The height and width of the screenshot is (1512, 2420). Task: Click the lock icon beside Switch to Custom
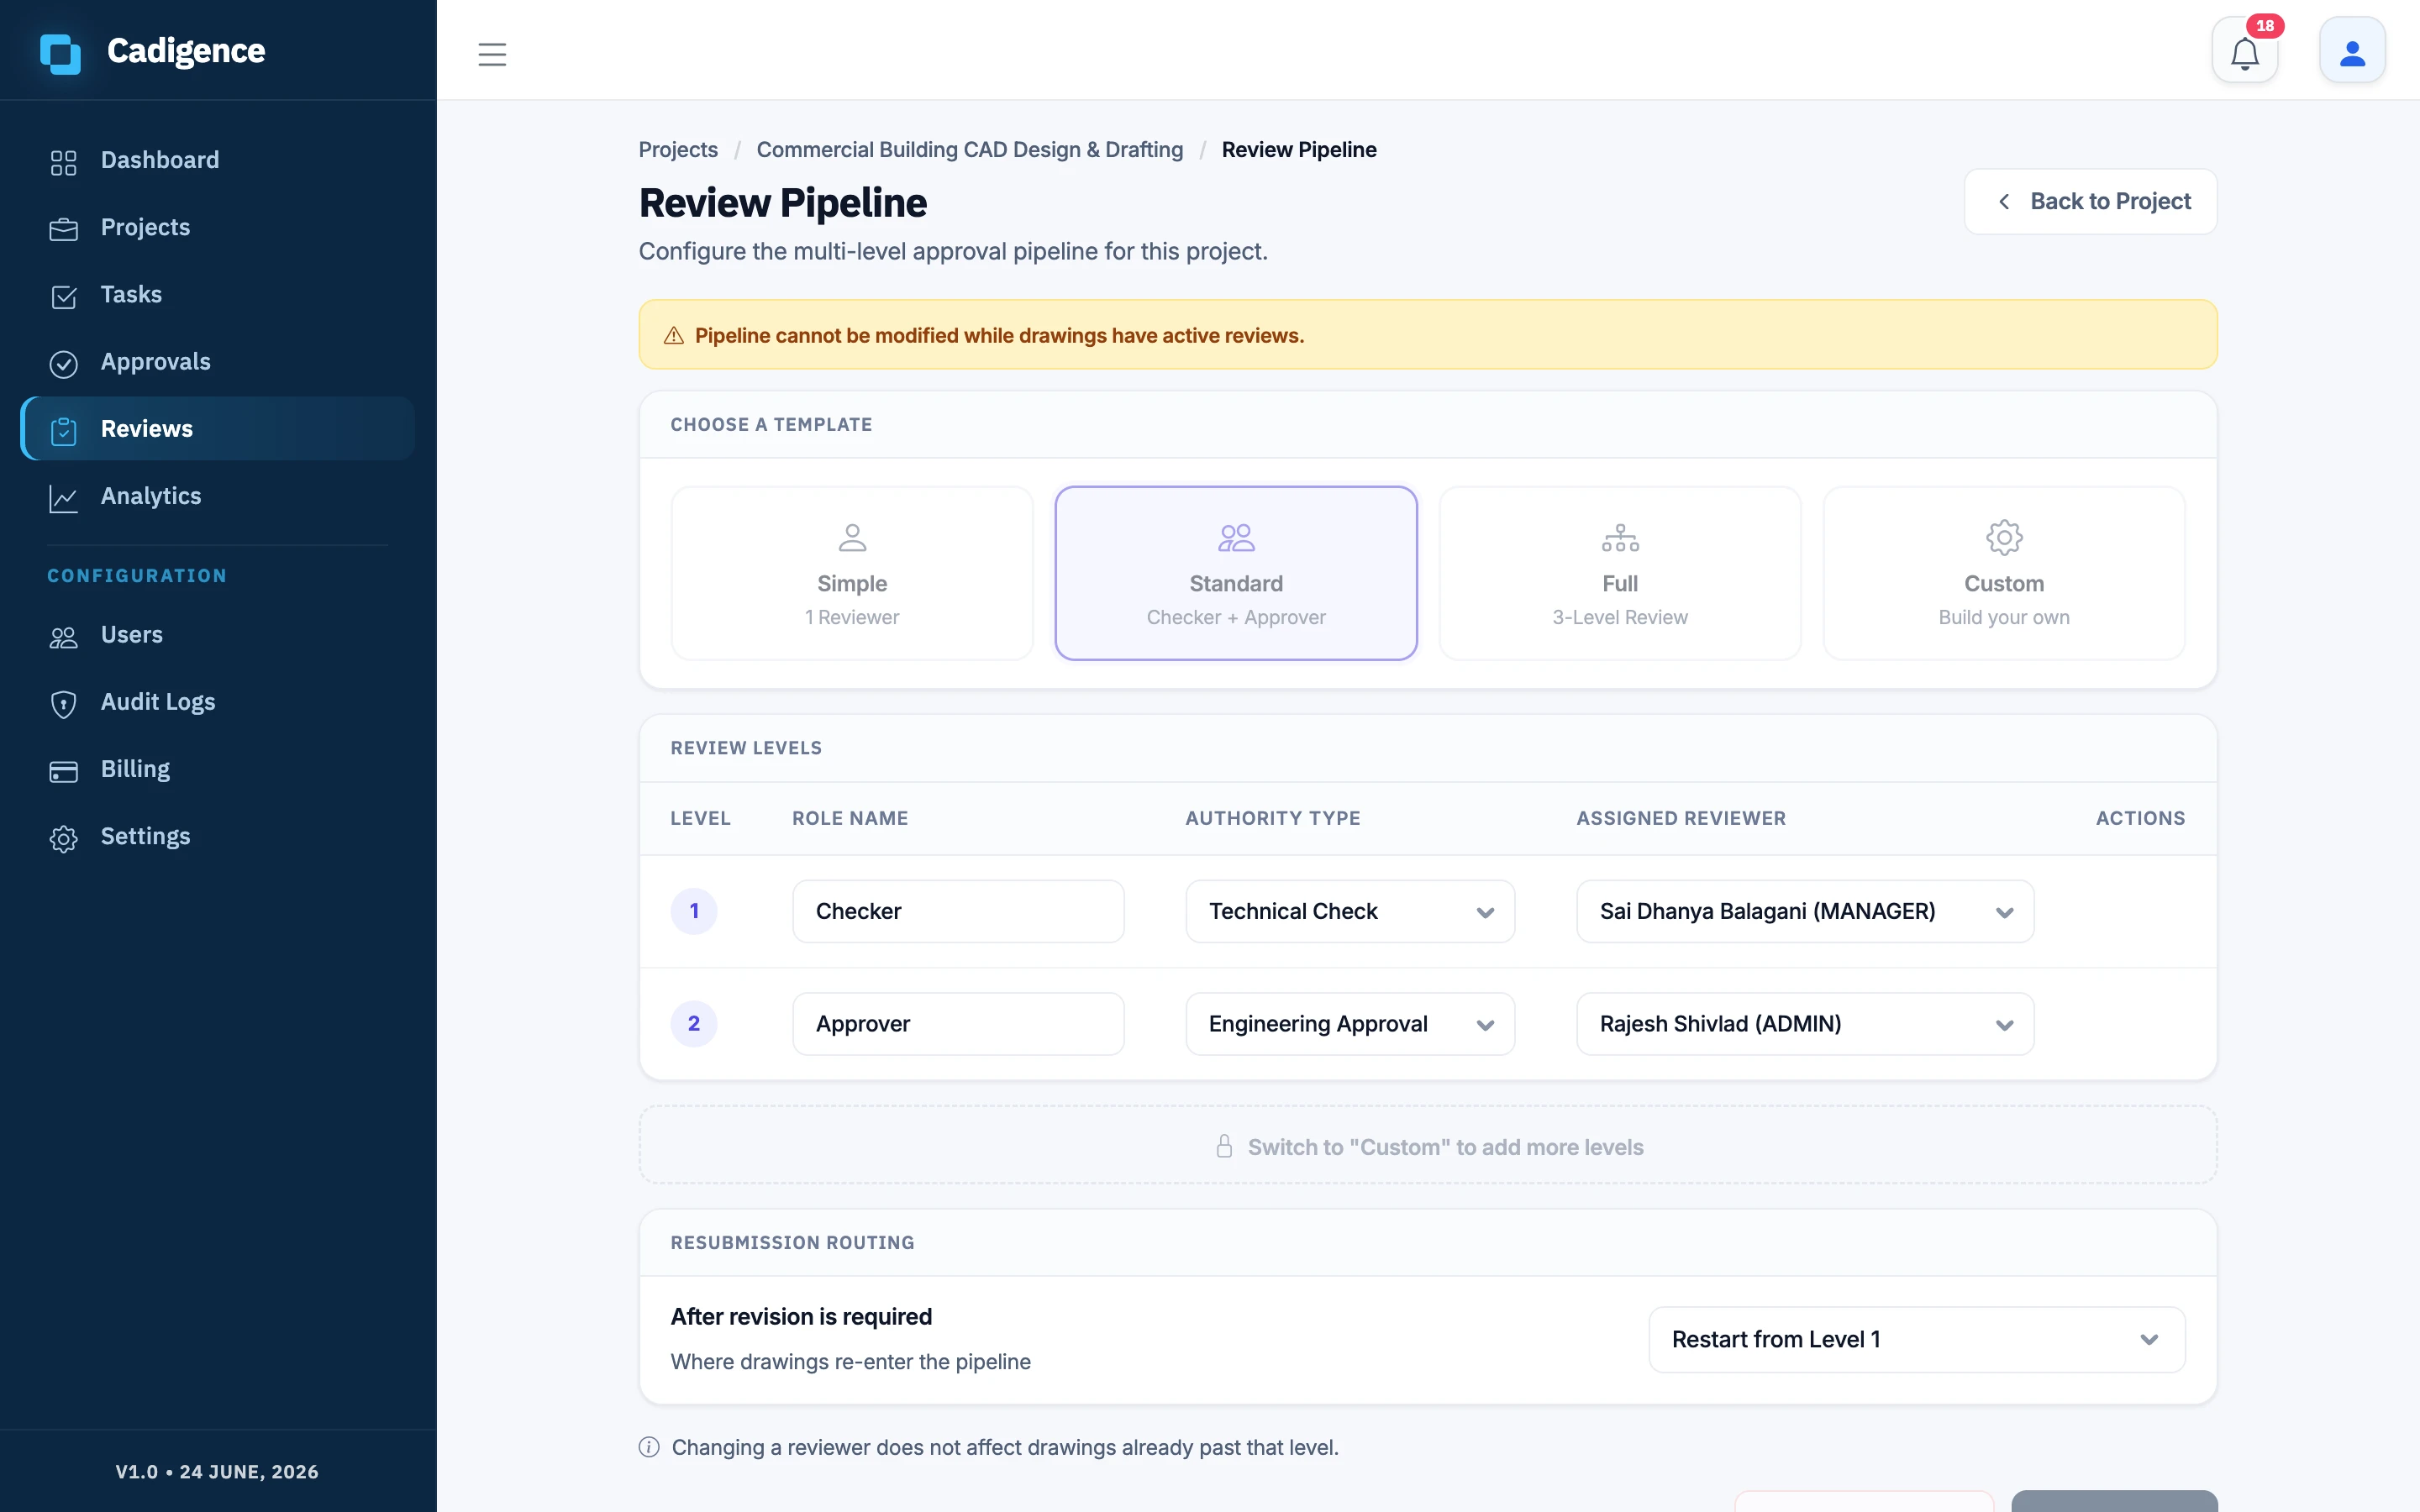pos(1224,1146)
